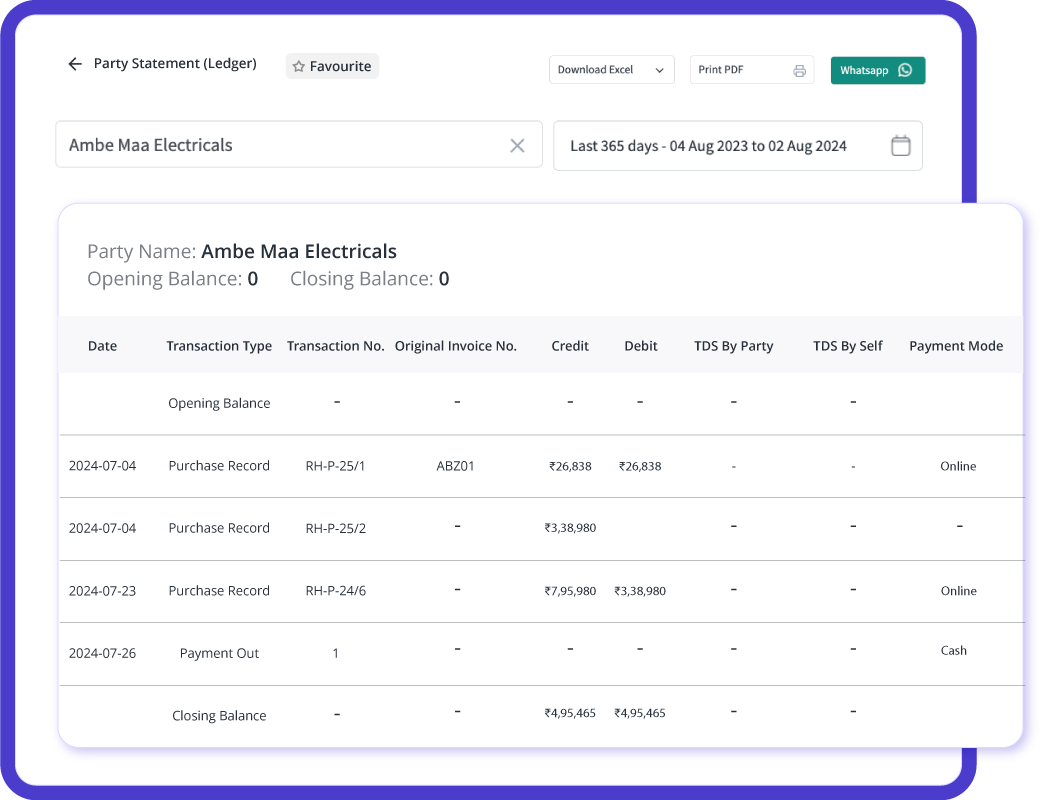Open the Download Excel options

(611, 70)
